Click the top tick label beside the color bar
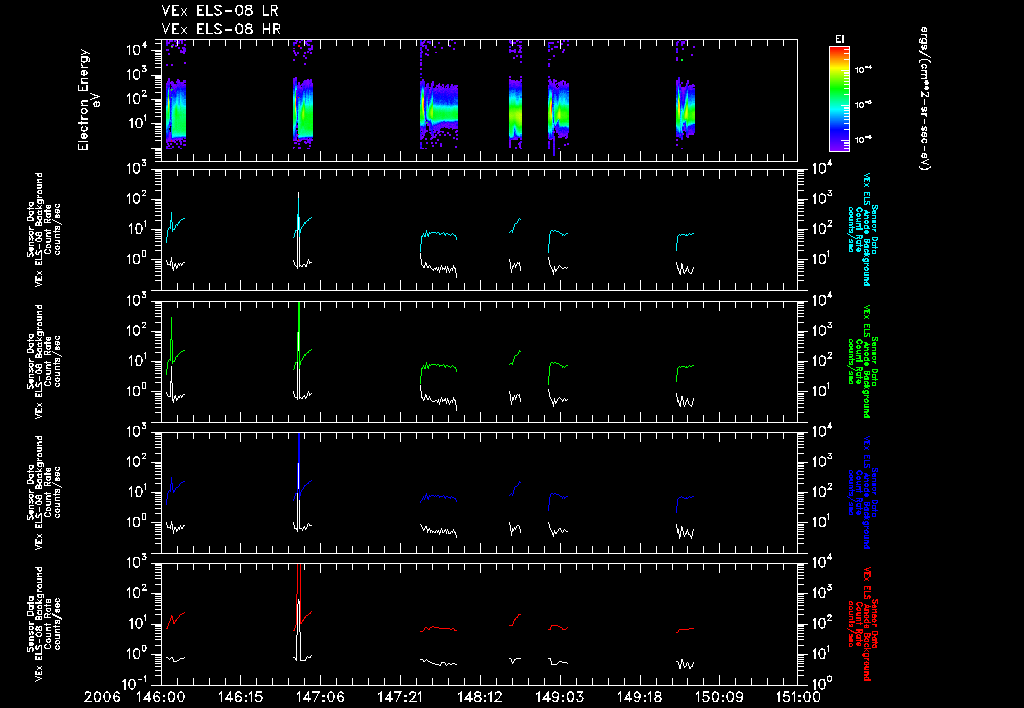This screenshot has width=1024, height=708. pos(863,69)
